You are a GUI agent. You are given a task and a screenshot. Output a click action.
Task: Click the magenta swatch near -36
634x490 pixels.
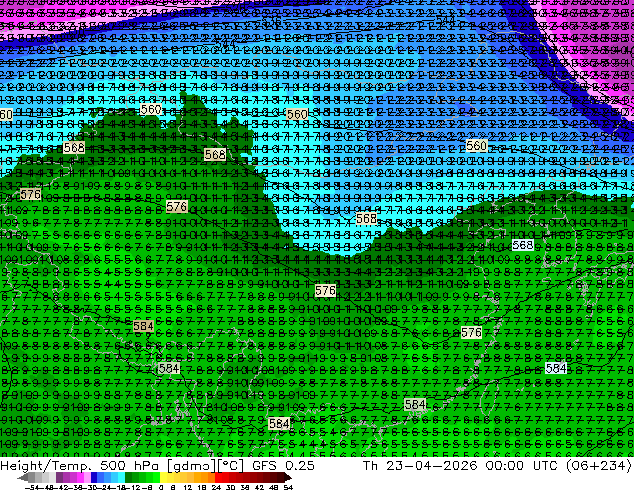click(x=80, y=478)
